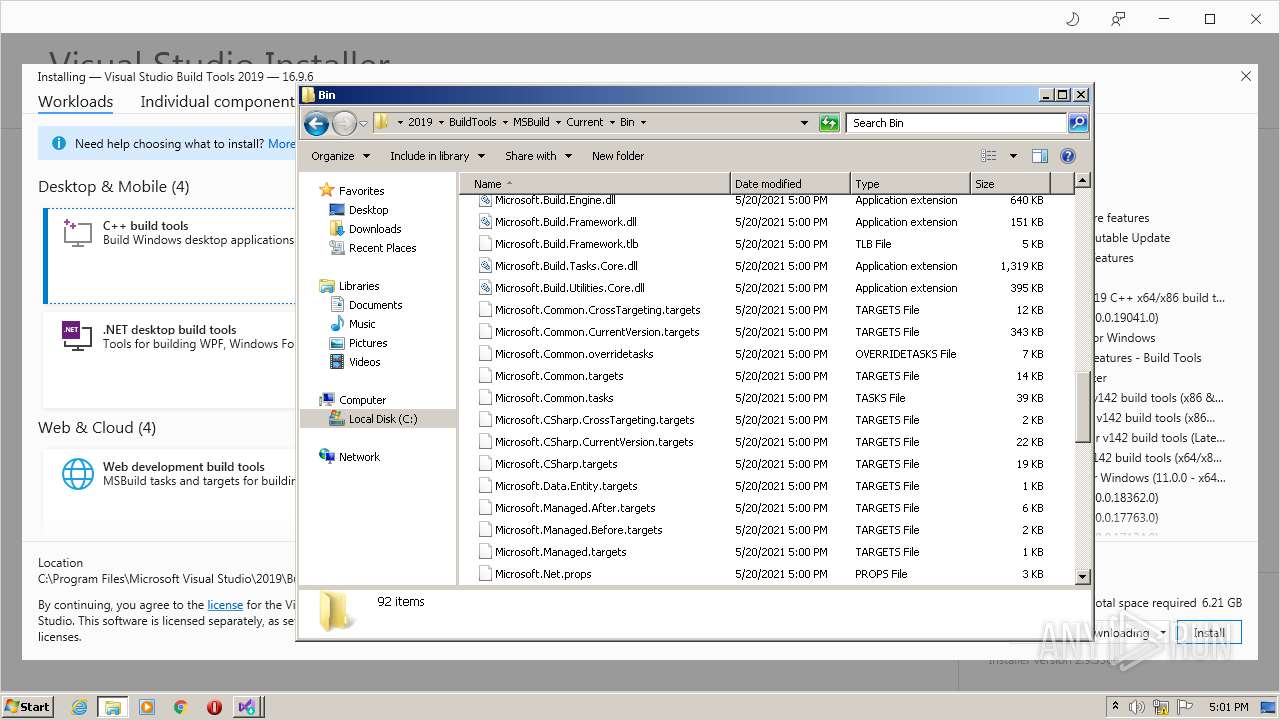Open Downloads in navigation pane
The height and width of the screenshot is (720, 1280).
375,229
